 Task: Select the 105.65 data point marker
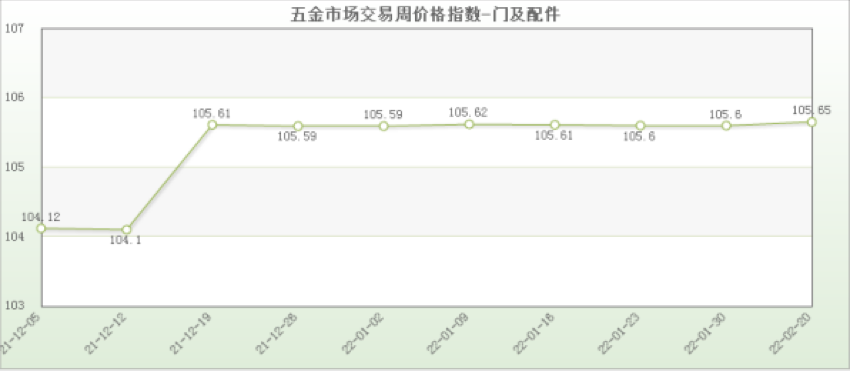tap(812, 122)
